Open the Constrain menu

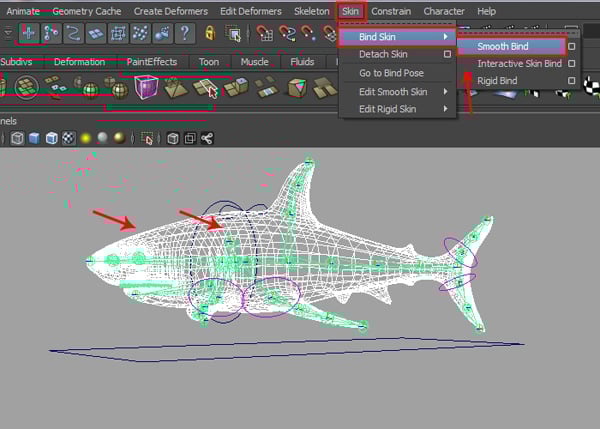[391, 11]
